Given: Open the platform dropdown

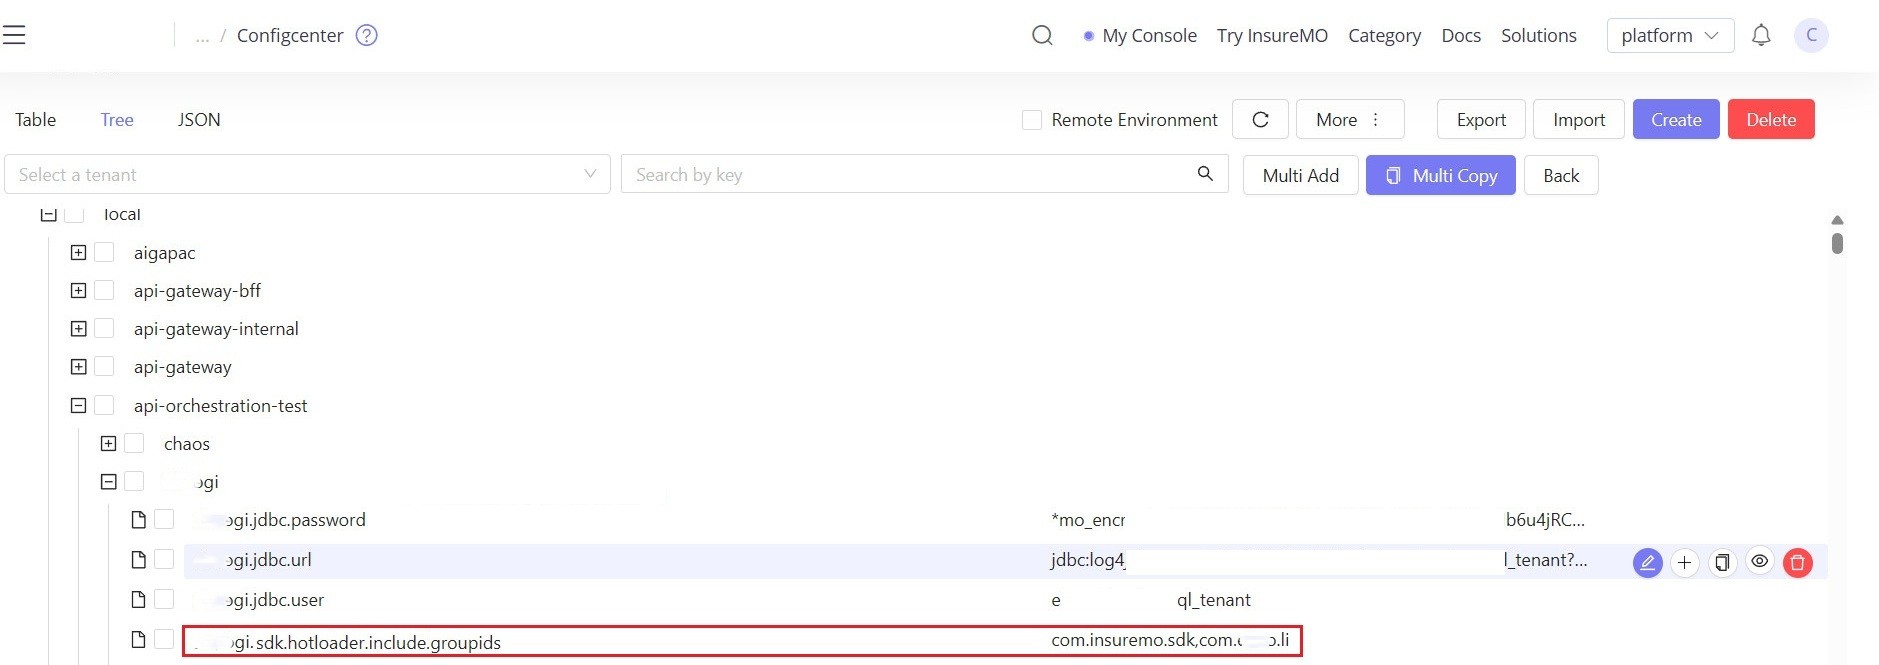Looking at the screenshot, I should coord(1670,35).
